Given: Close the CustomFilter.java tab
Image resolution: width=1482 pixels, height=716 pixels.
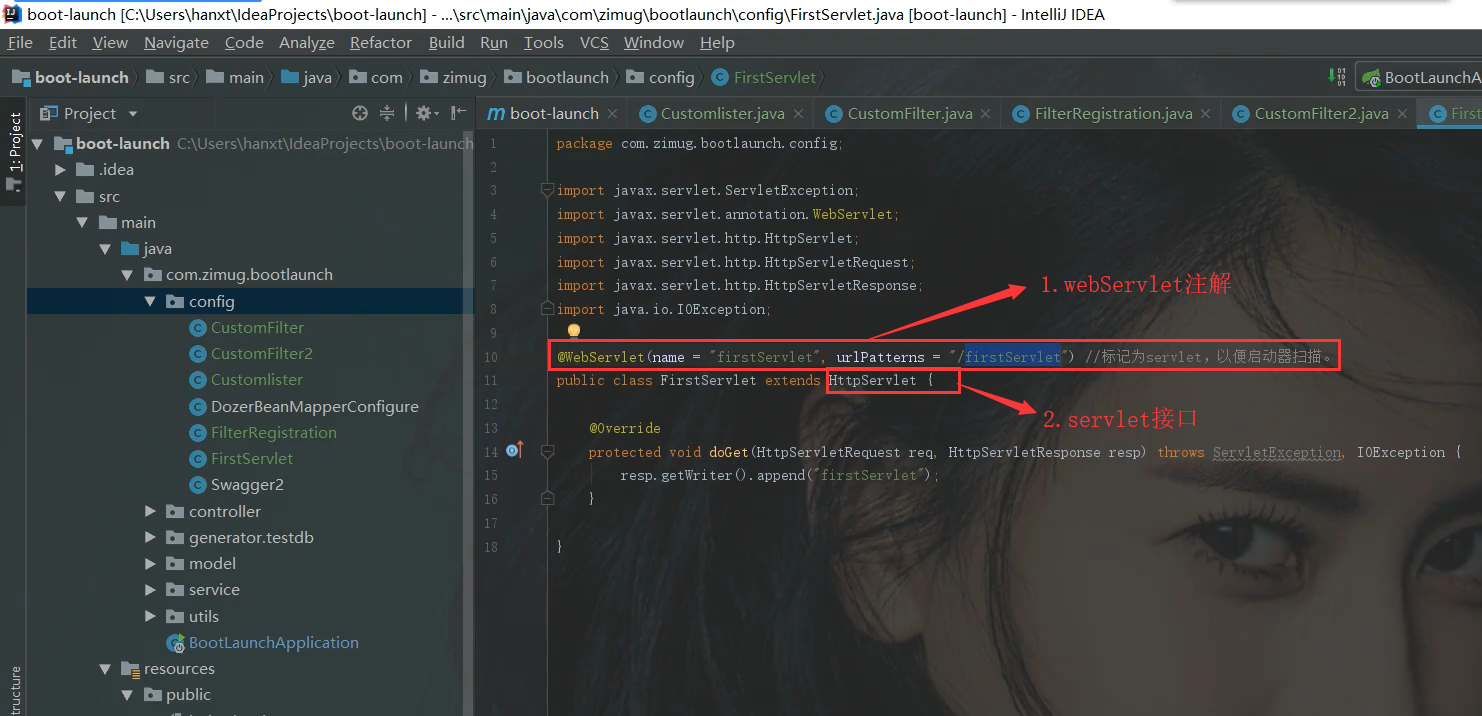Looking at the screenshot, I should pyautogui.click(x=987, y=114).
